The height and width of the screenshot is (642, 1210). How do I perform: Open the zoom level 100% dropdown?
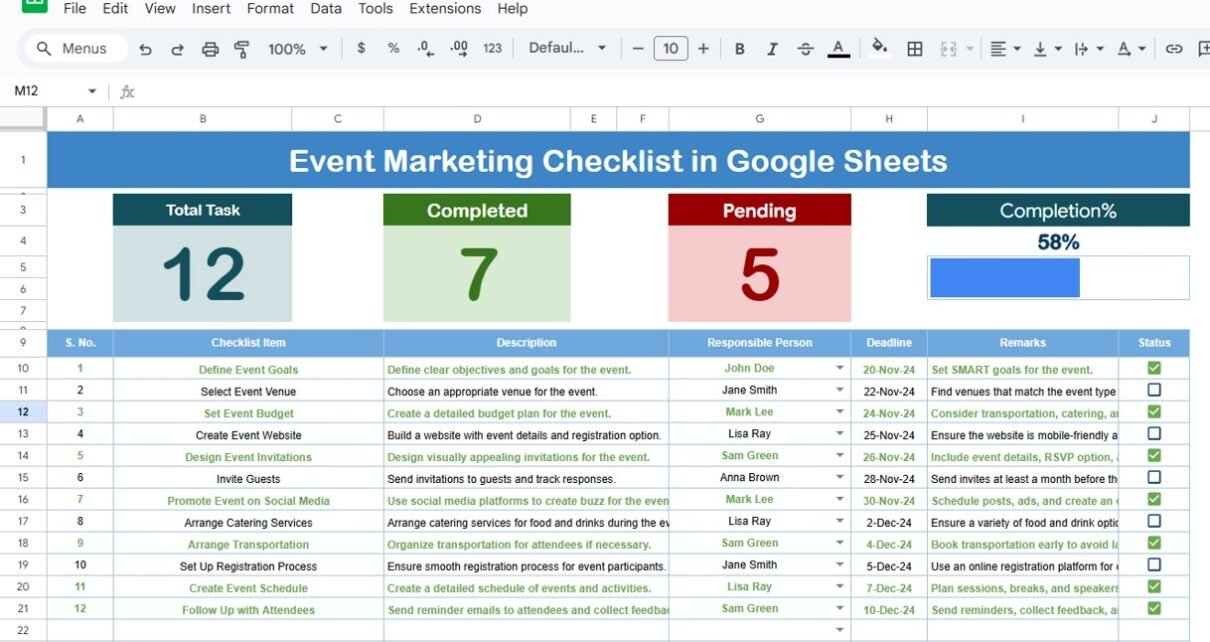pos(298,48)
